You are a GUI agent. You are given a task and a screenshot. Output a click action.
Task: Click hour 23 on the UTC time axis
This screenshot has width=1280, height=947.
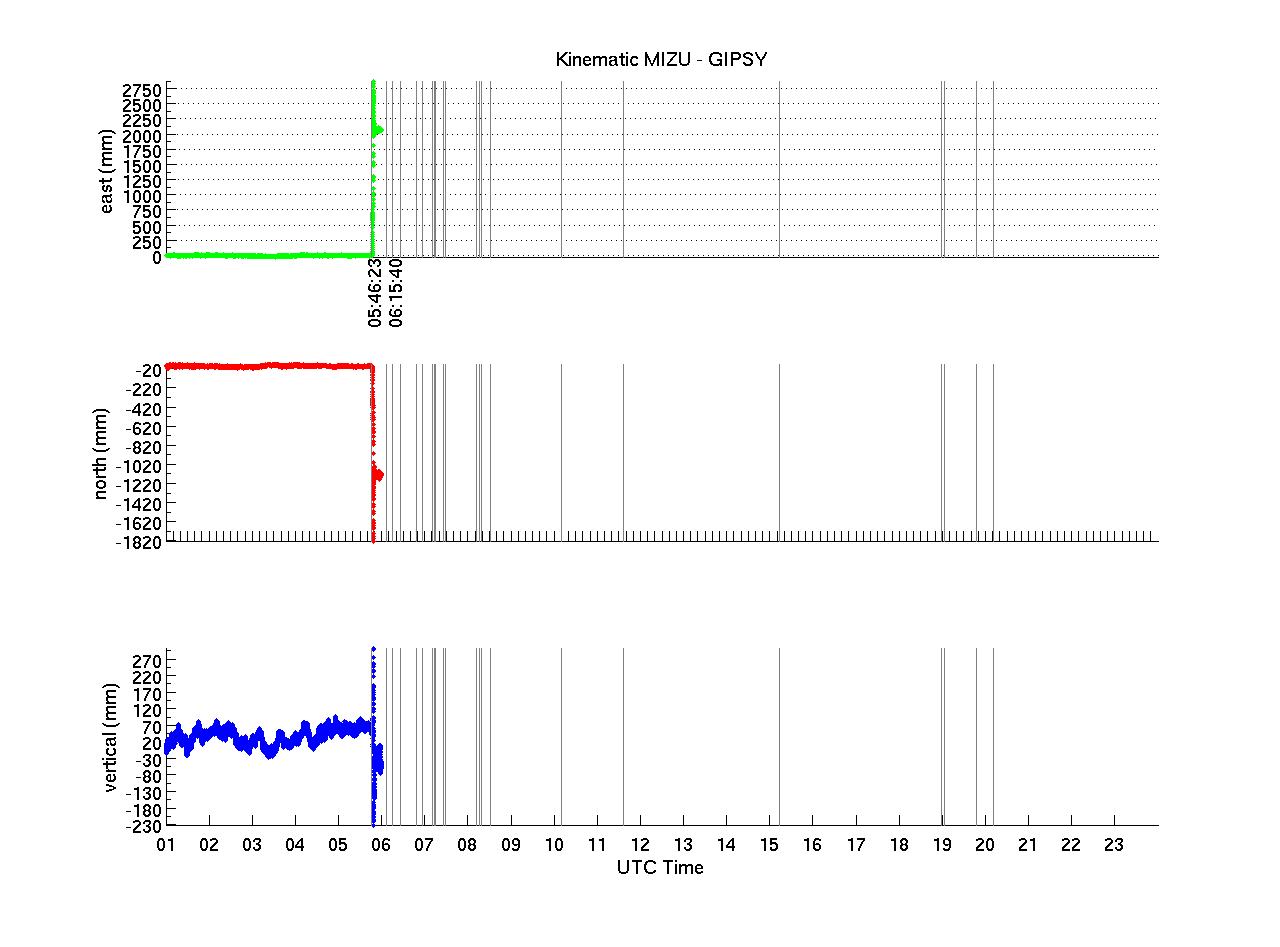click(x=1114, y=845)
